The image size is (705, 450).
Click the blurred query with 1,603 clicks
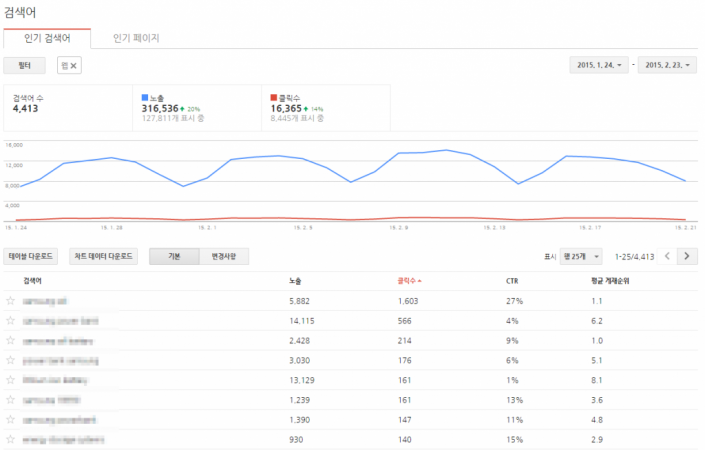click(45, 301)
